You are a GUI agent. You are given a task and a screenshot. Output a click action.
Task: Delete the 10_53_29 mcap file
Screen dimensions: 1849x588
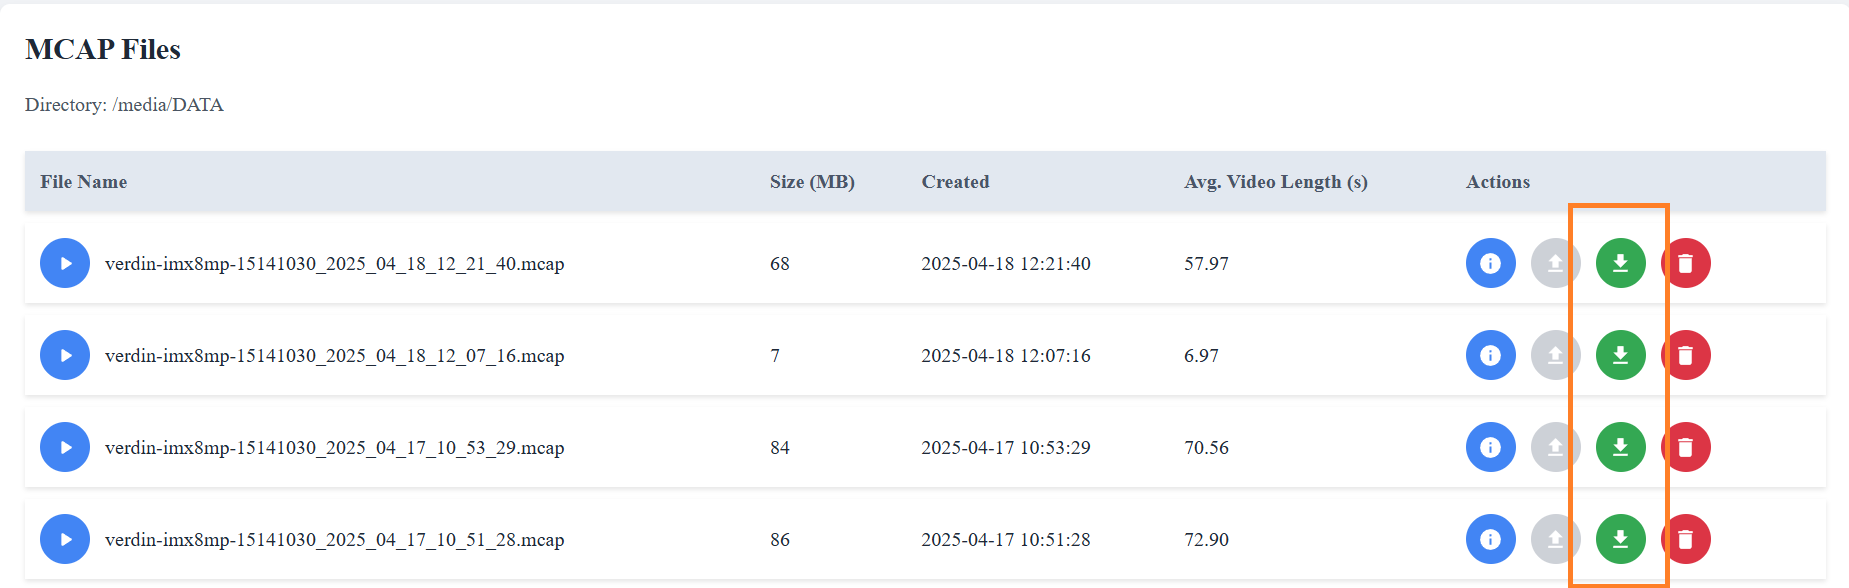click(1686, 447)
